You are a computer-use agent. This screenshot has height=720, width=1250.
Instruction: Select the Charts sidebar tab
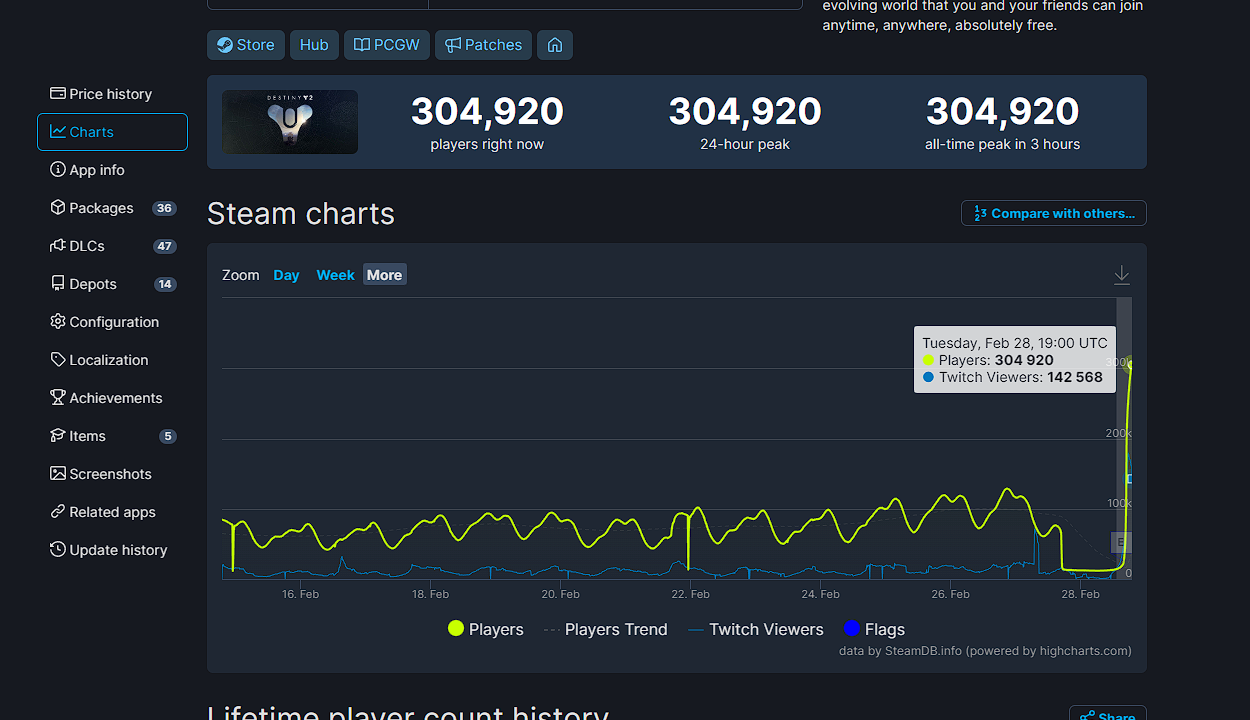pos(112,132)
